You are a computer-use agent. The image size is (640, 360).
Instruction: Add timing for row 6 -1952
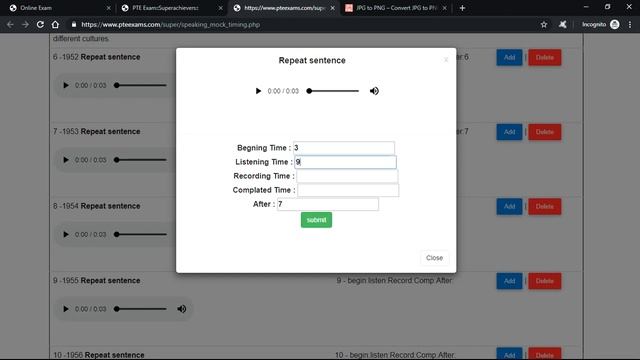509,58
